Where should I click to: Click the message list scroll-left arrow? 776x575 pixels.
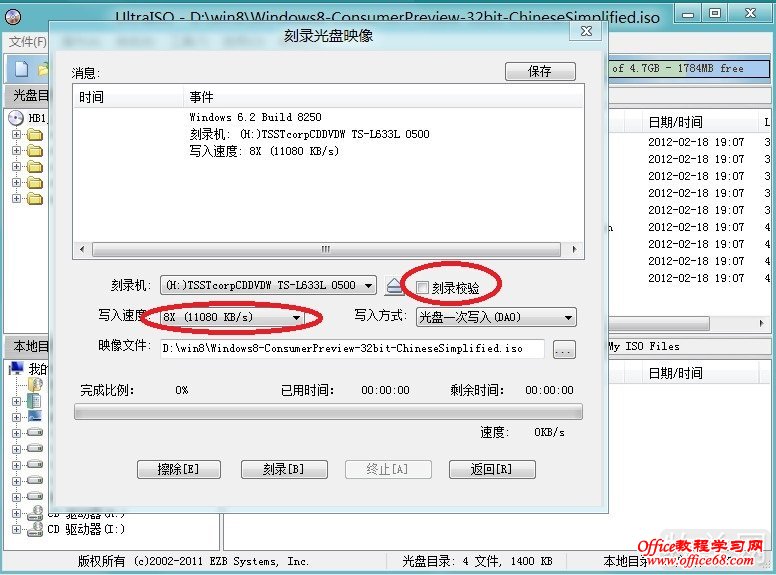[x=82, y=249]
